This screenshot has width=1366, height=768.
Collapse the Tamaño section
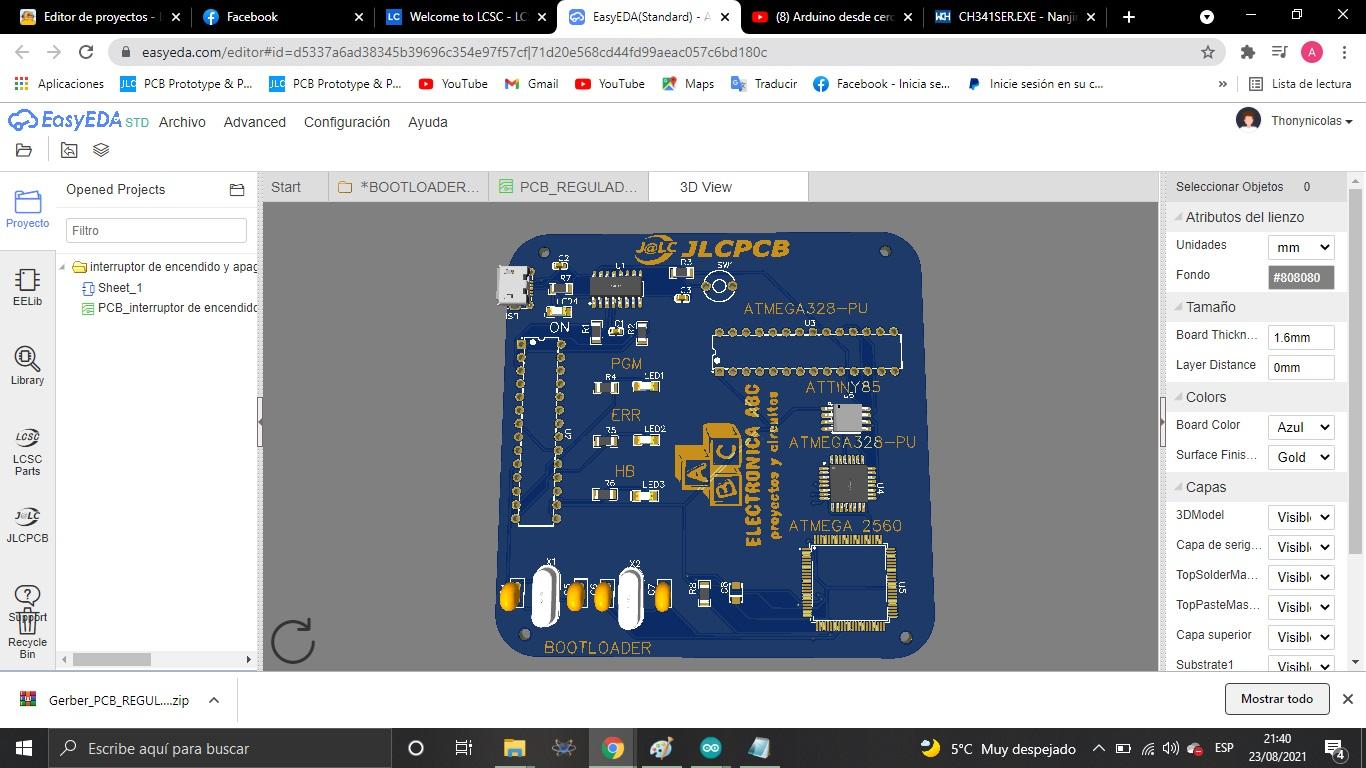tap(1176, 307)
